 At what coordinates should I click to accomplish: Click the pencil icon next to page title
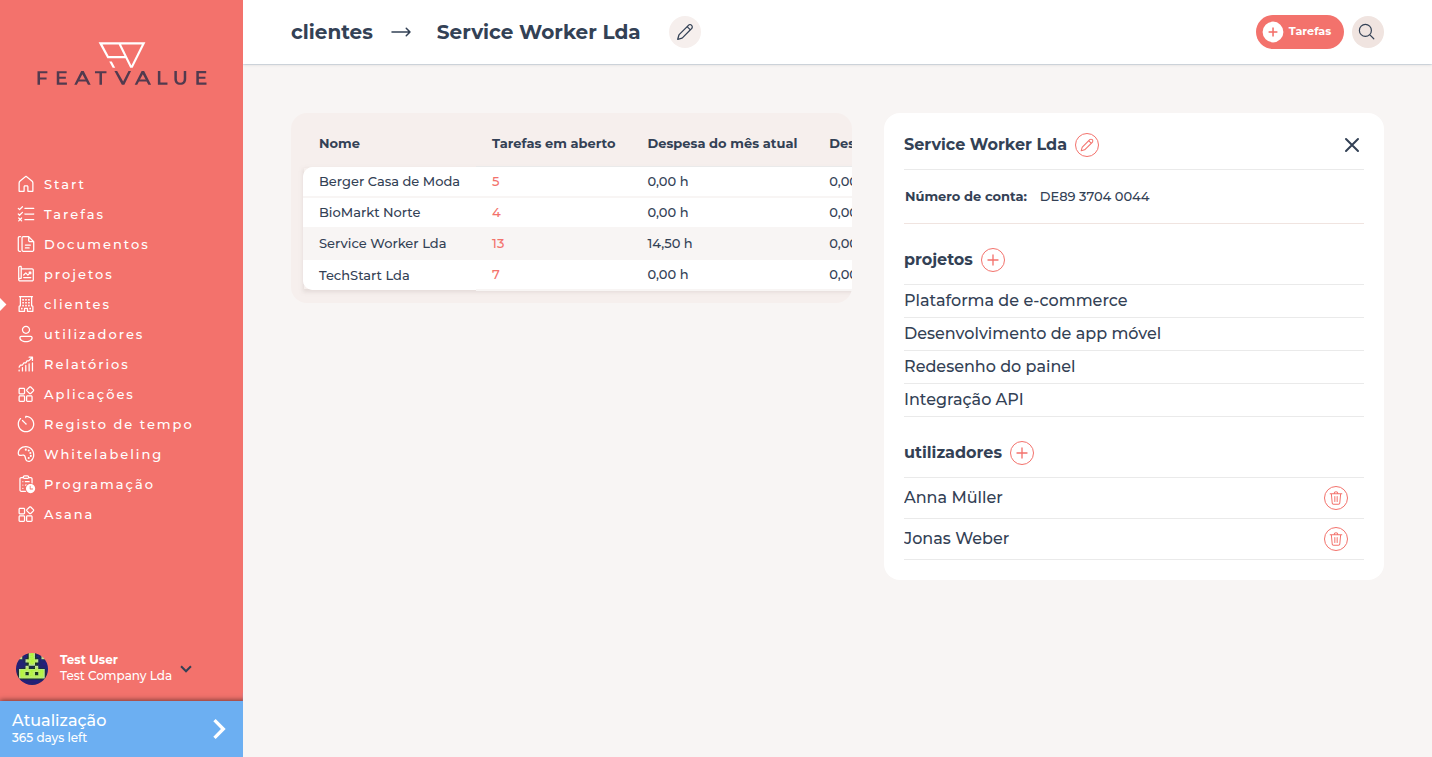(685, 32)
